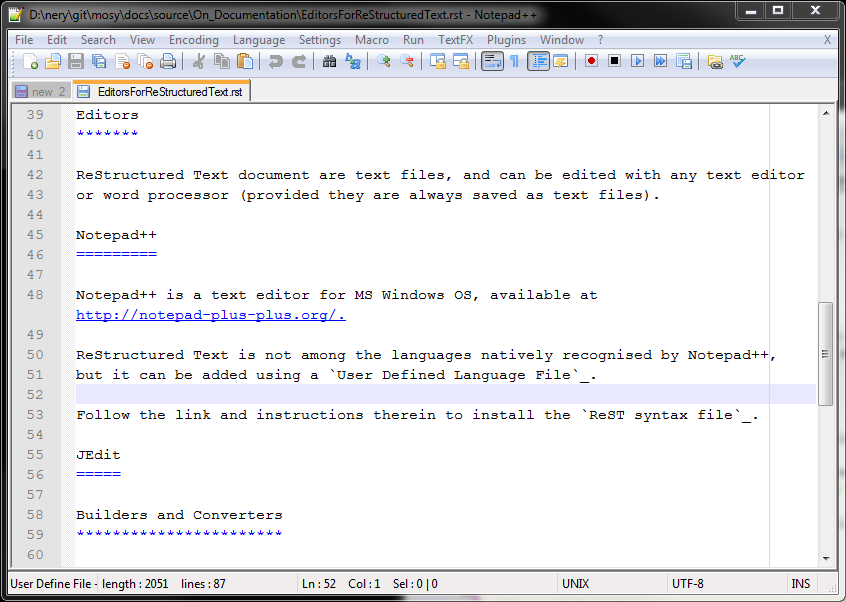Click the 'Ln : 52 Col : 1' status field
The width and height of the screenshot is (846, 602).
341,584
